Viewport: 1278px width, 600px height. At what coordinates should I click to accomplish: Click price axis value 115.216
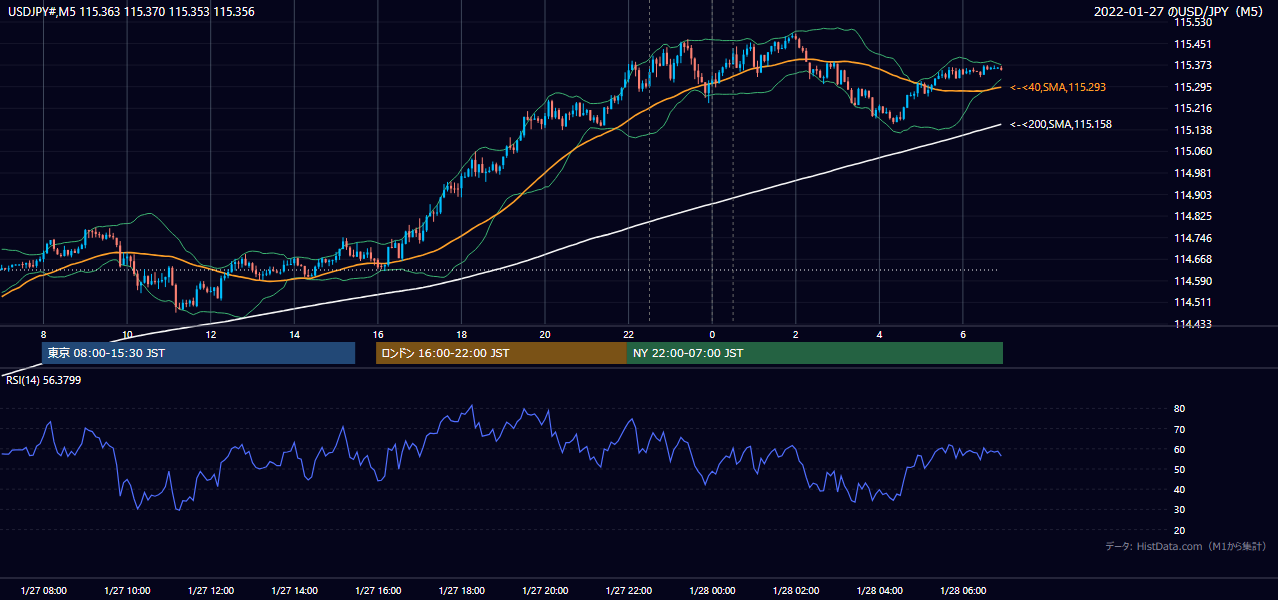click(x=1193, y=108)
